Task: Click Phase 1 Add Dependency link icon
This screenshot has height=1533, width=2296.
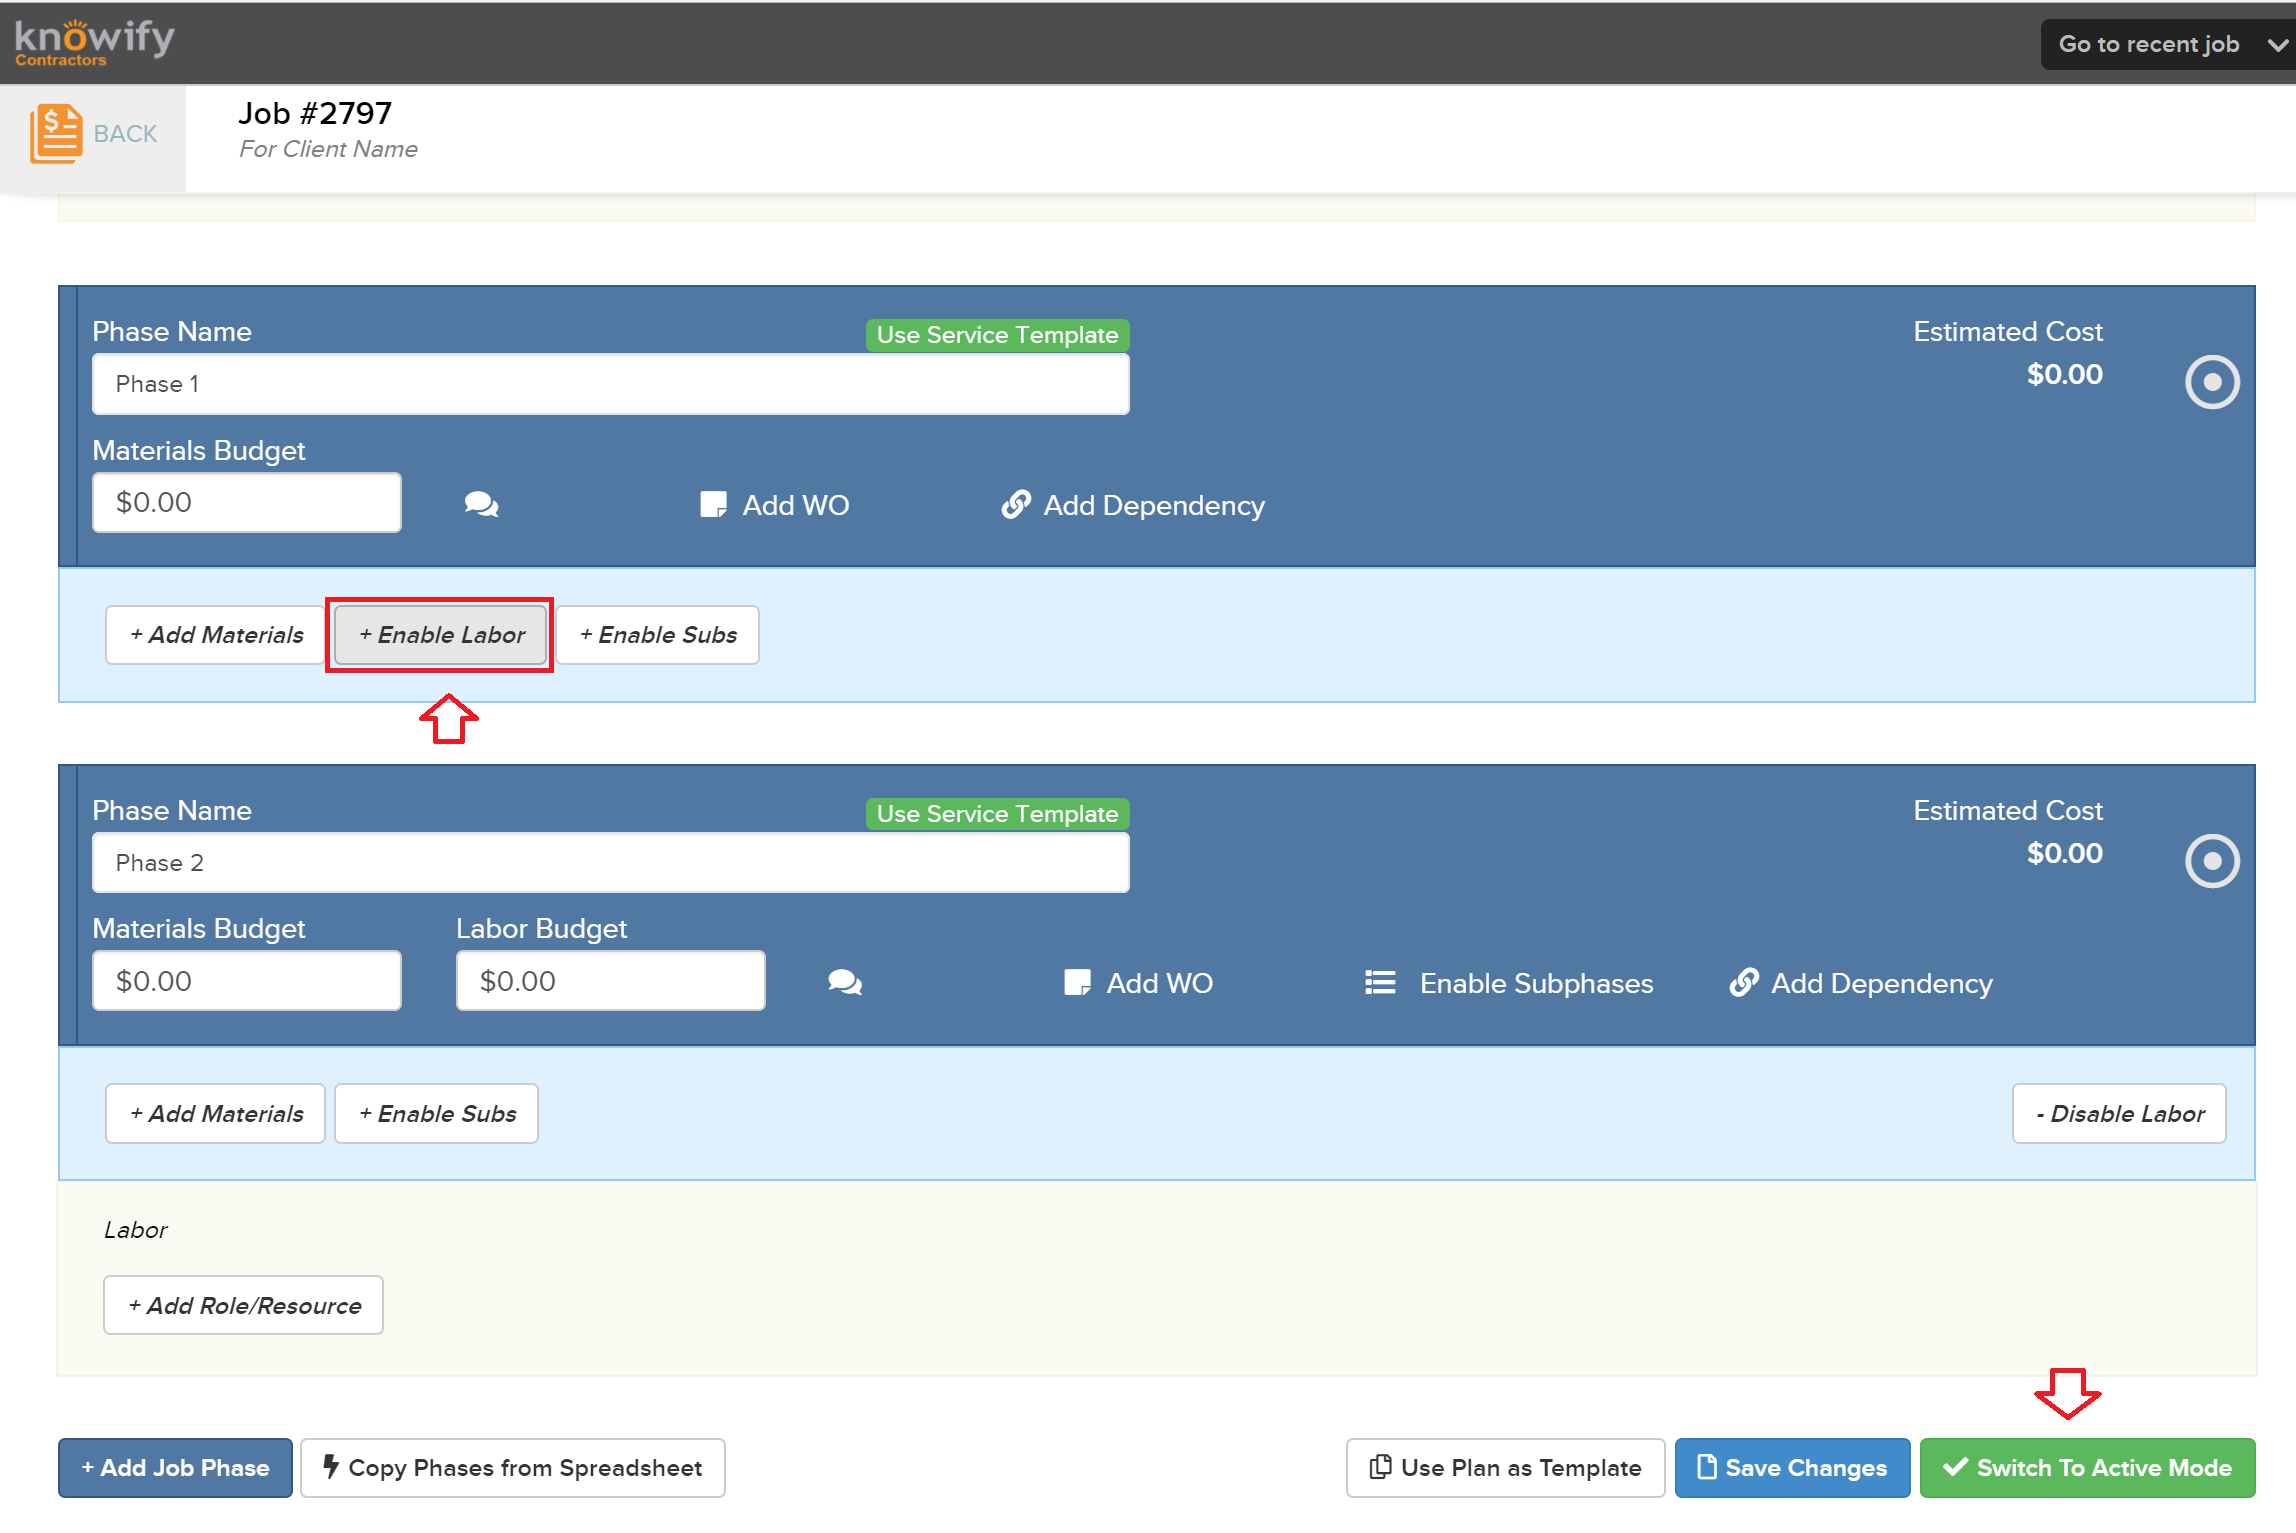Action: (x=1016, y=505)
